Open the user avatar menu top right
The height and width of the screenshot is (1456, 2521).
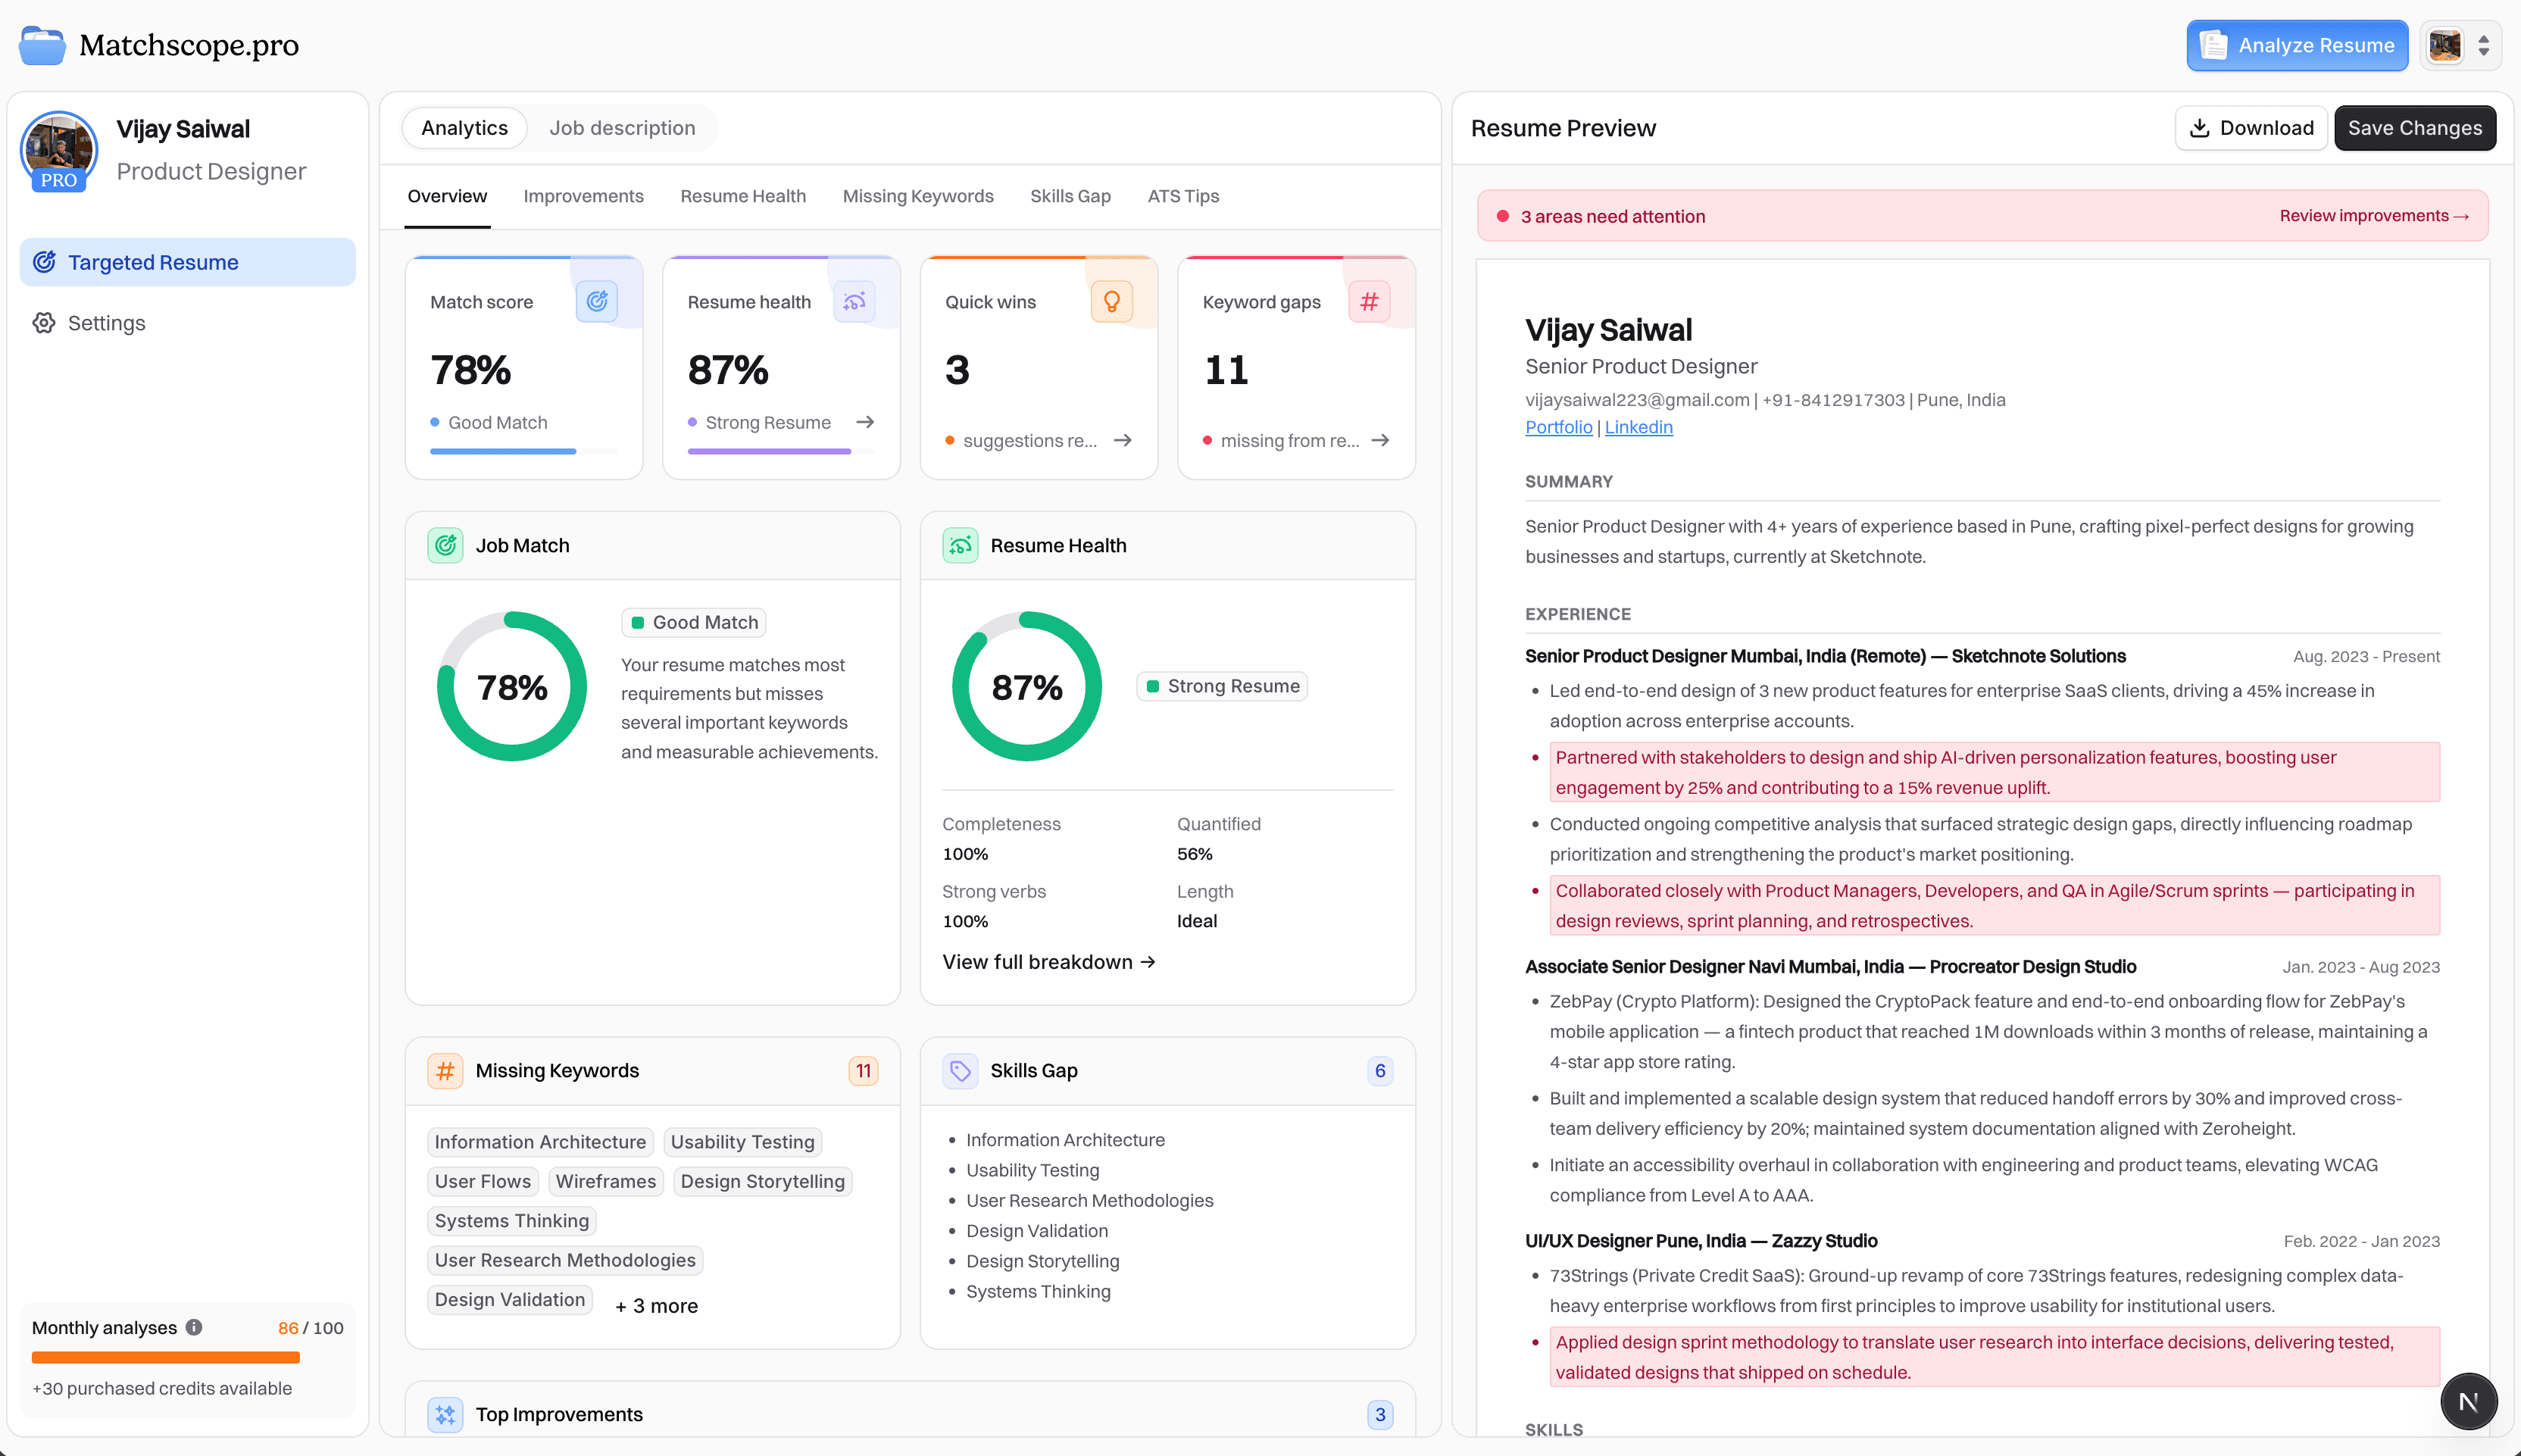coord(2445,45)
